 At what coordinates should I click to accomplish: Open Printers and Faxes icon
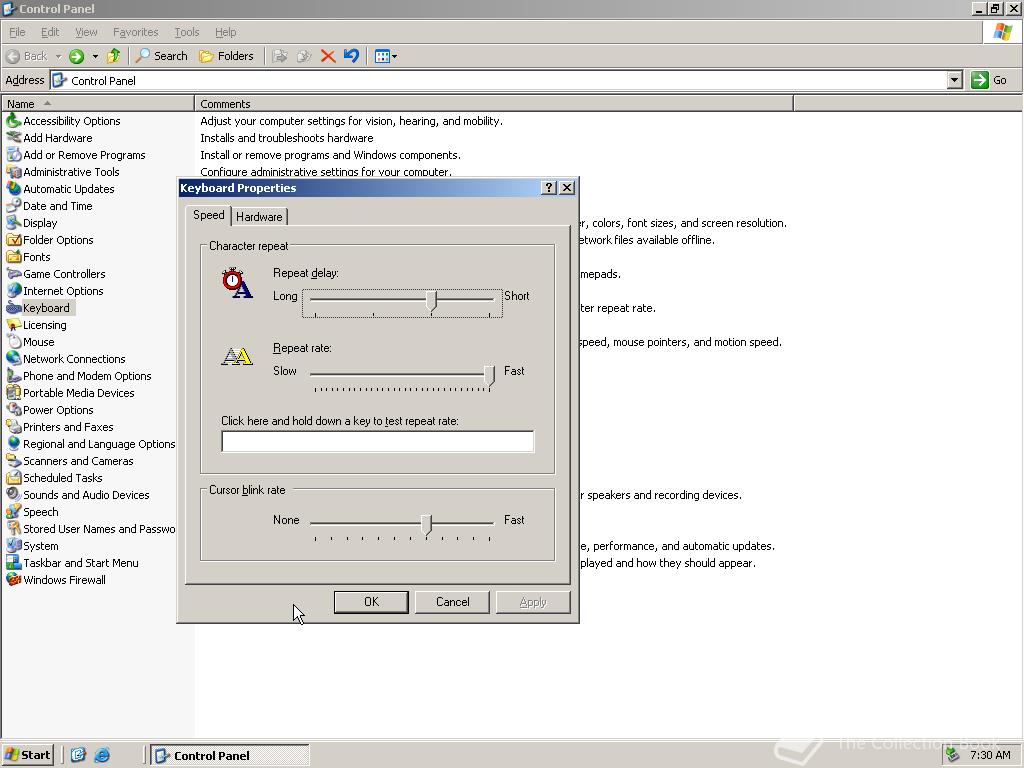[13, 426]
